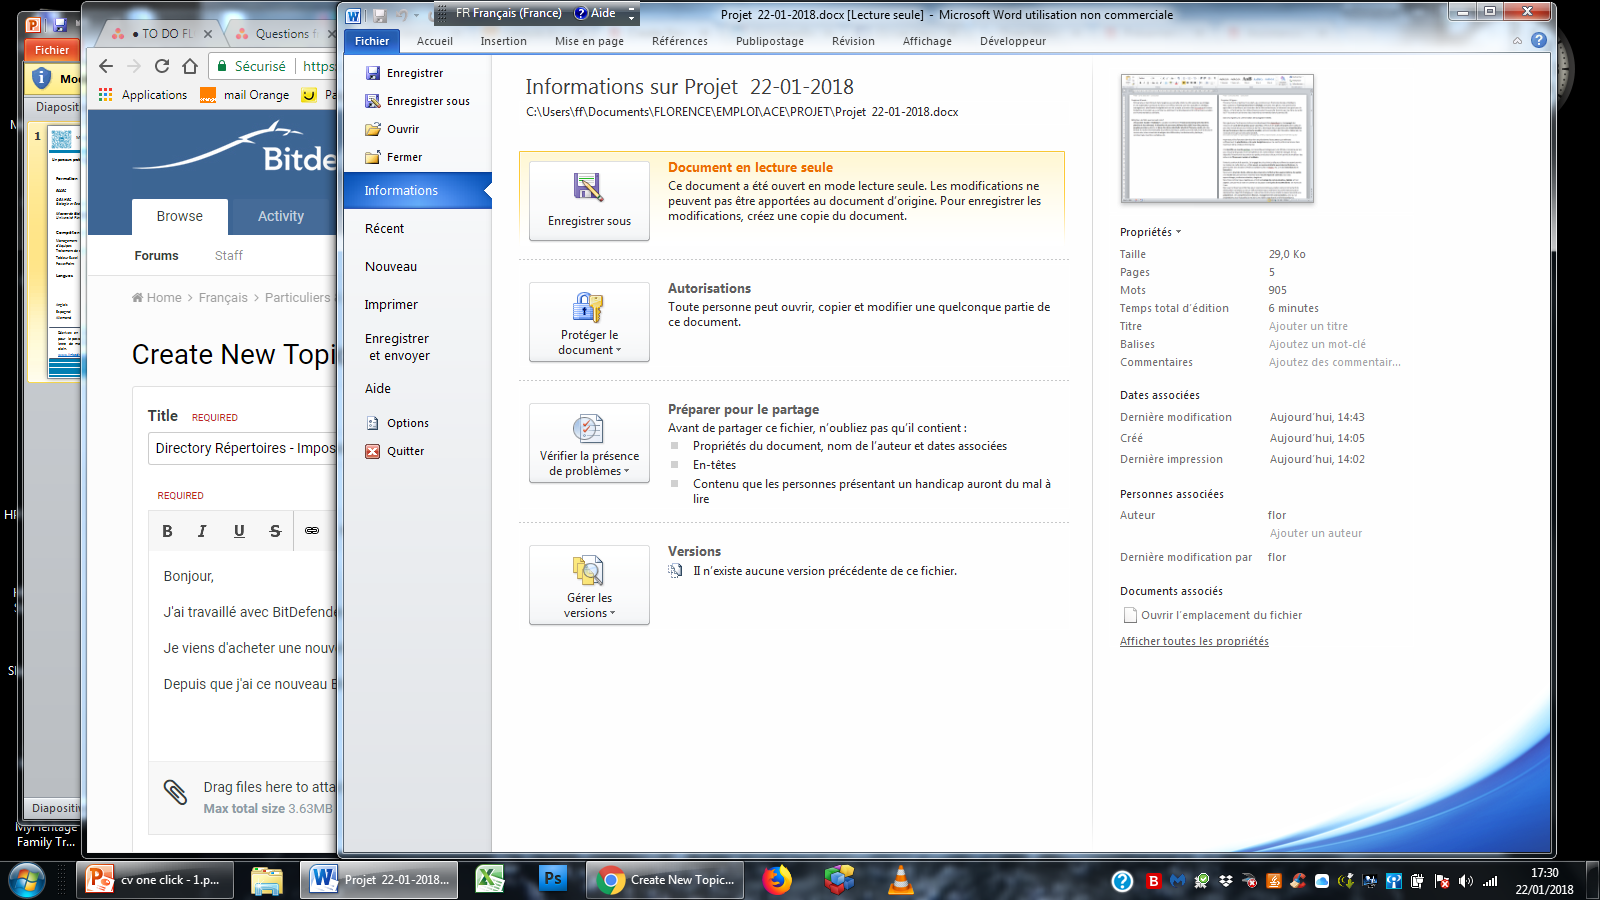This screenshot has height=900, width=1600.
Task: Go to the Imprimer section
Action: 391,305
